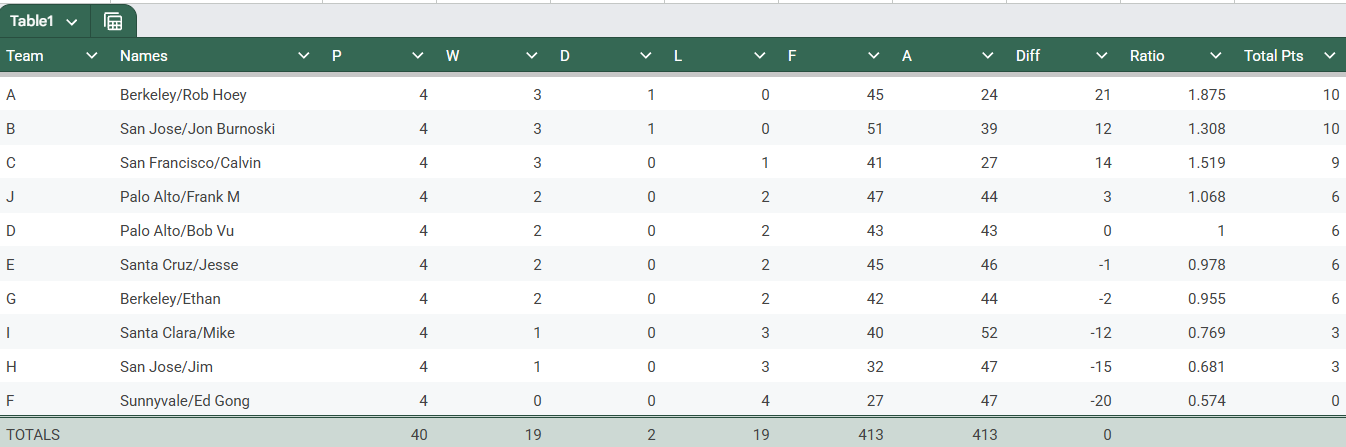
Task: Click the Ratio value 1.875 cell
Action: tap(1179, 95)
